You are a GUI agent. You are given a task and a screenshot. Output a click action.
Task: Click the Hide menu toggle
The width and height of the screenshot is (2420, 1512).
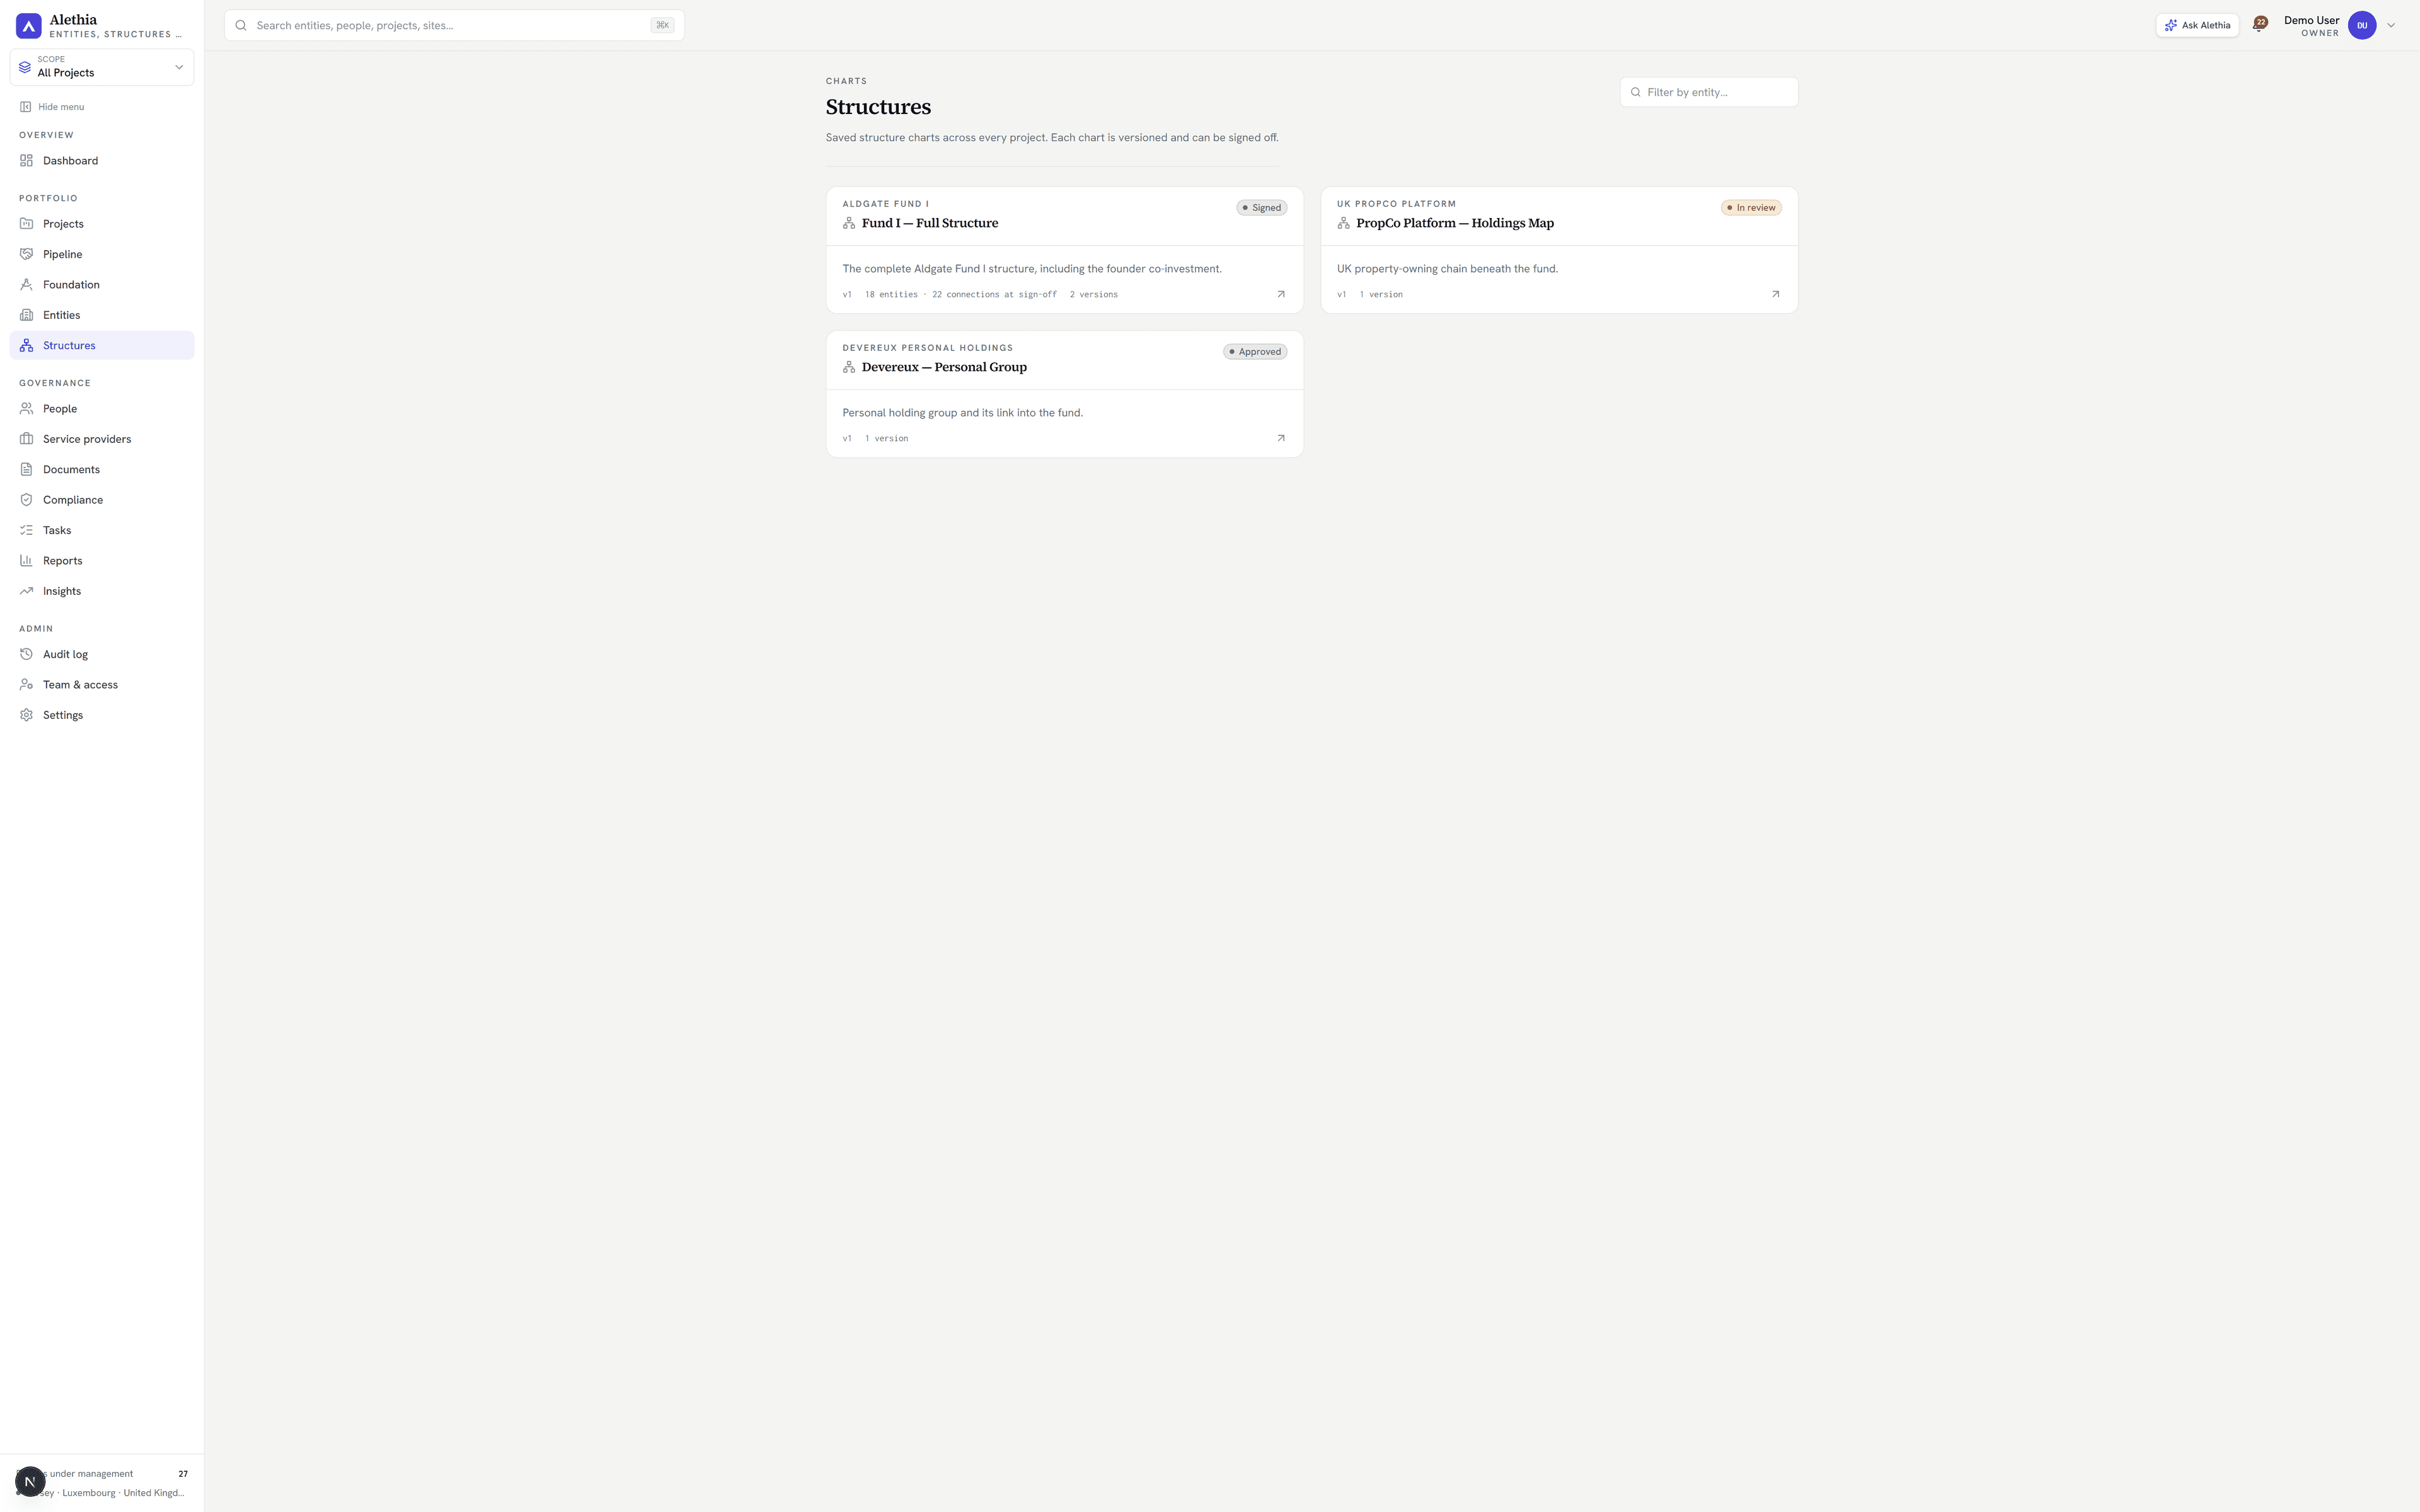[52, 107]
